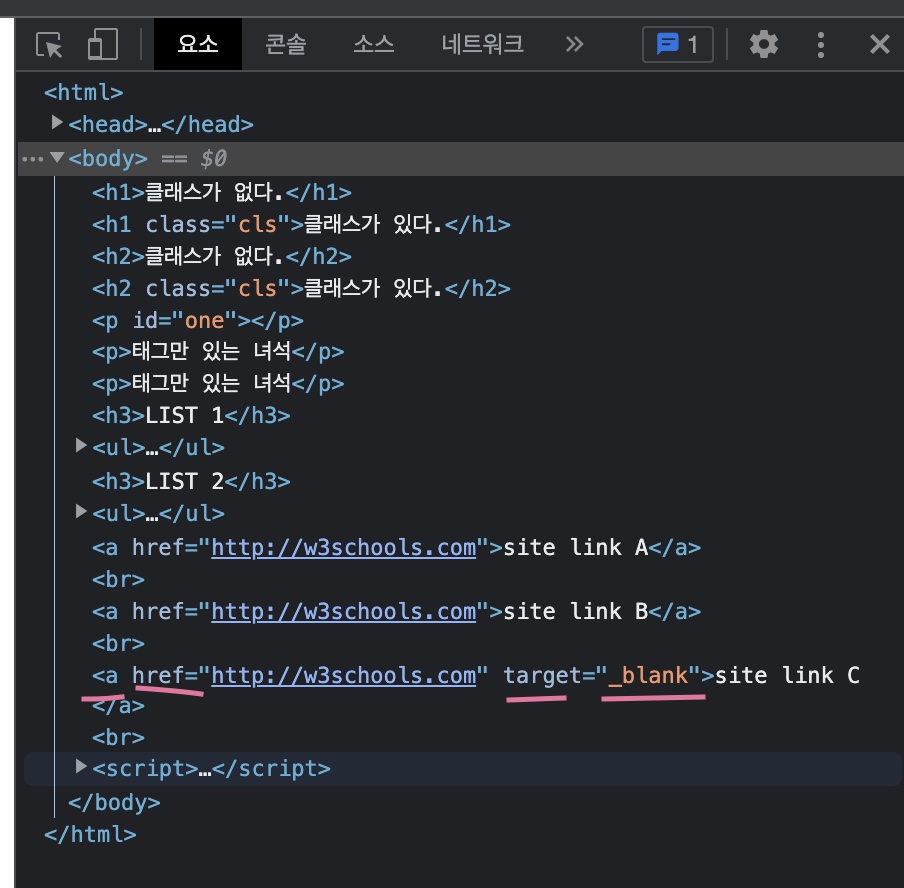Toggle the device toolbar icon
This screenshot has height=888, width=904.
click(103, 44)
